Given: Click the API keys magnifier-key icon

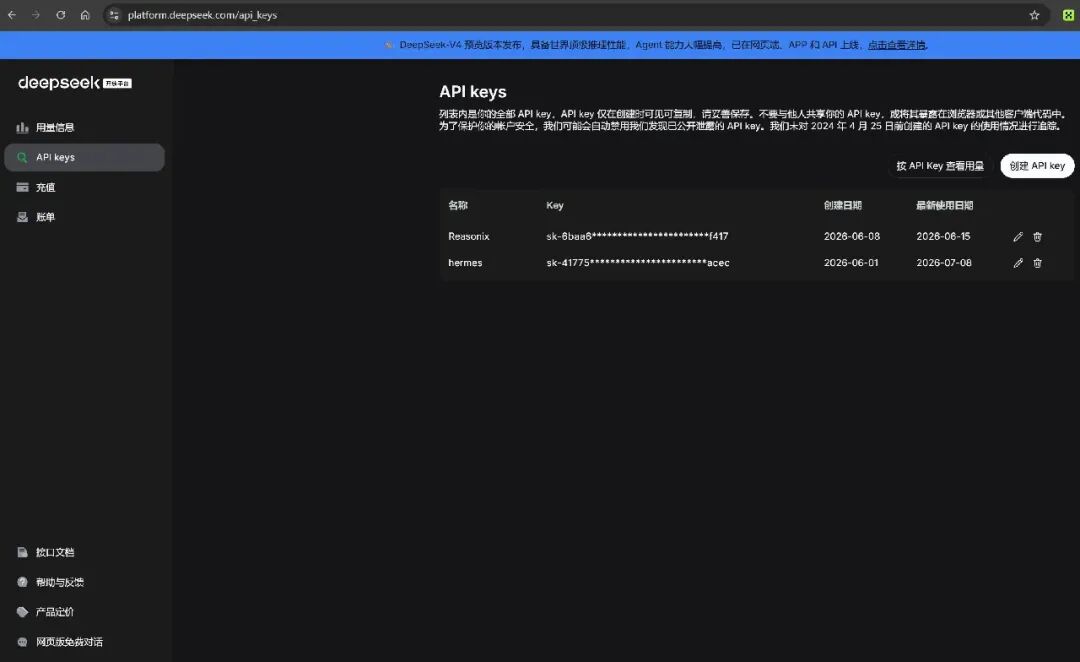Looking at the screenshot, I should pos(22,157).
